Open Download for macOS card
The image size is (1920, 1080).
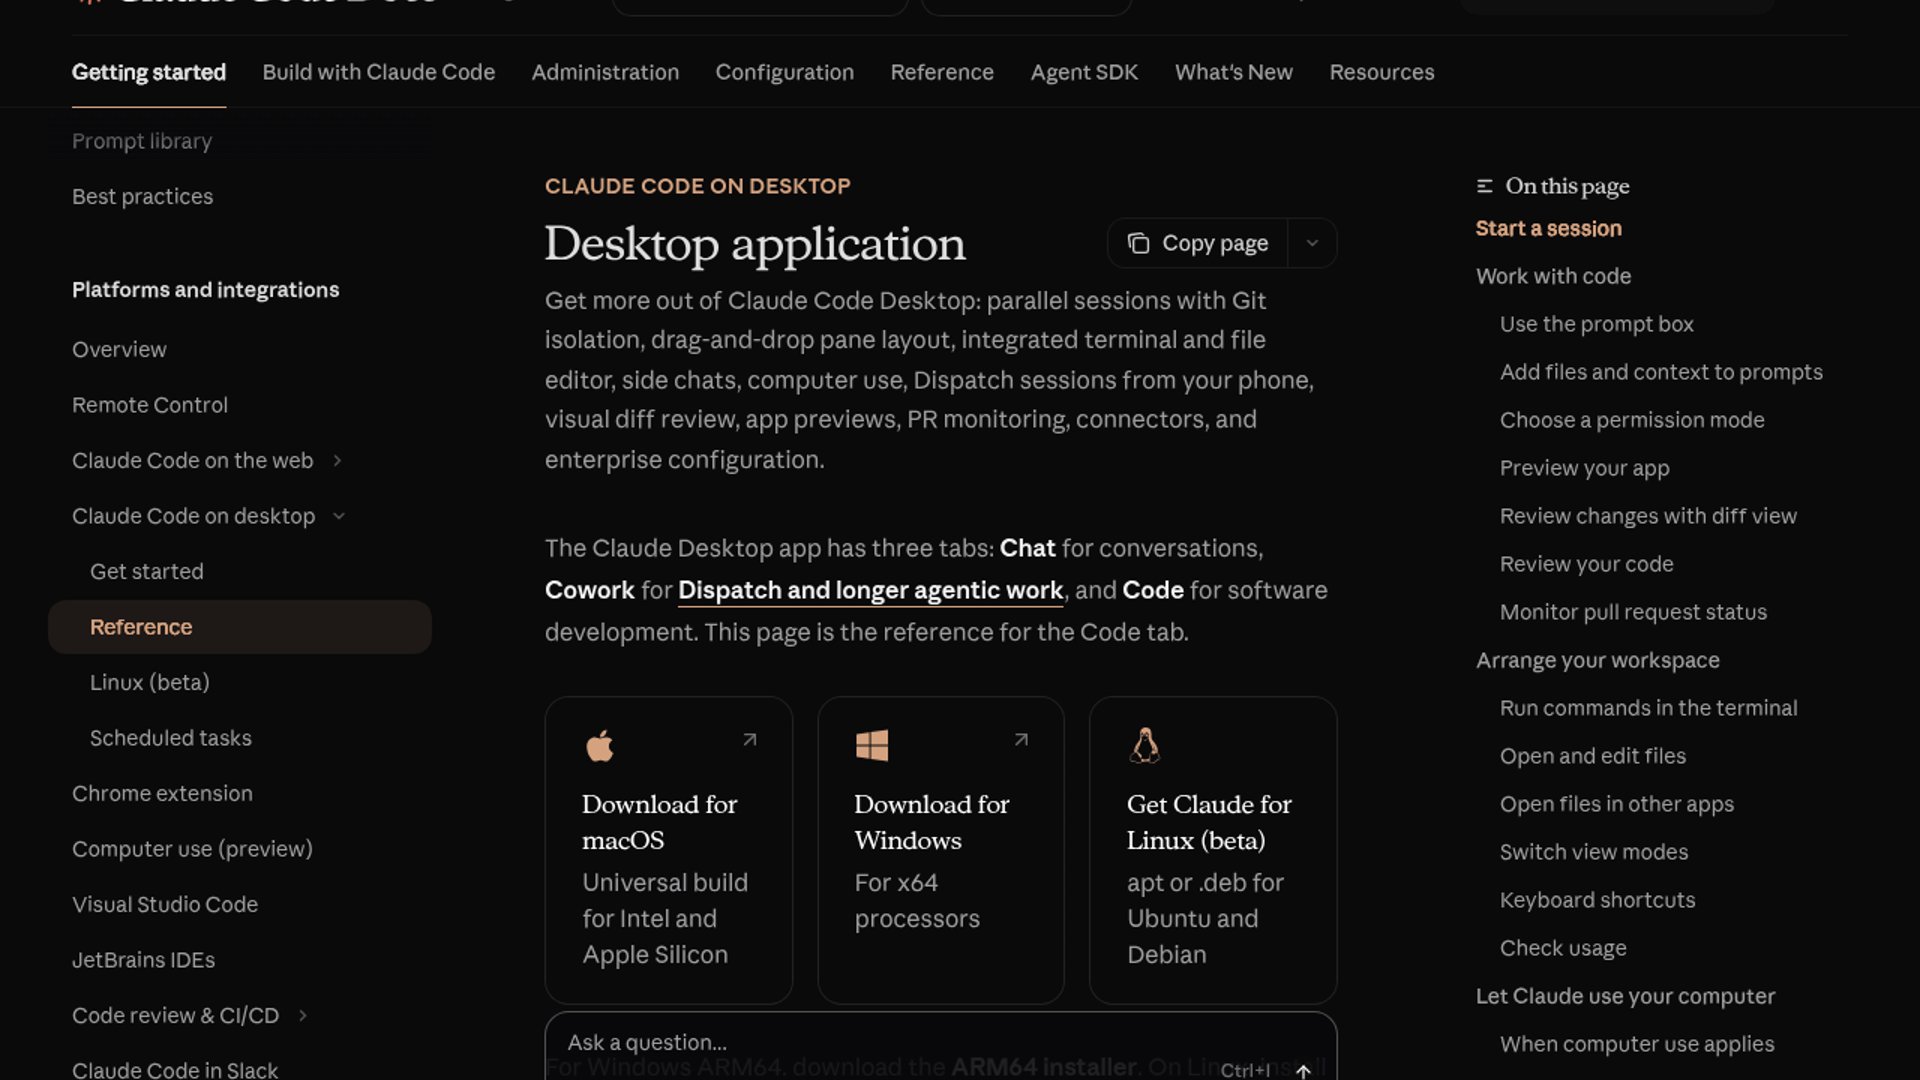[669, 850]
